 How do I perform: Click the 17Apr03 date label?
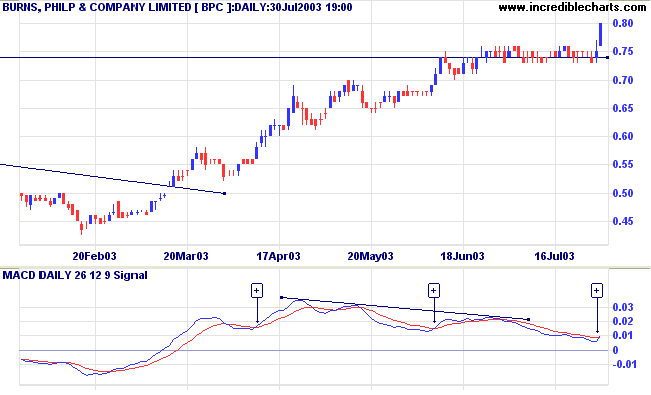tap(278, 256)
